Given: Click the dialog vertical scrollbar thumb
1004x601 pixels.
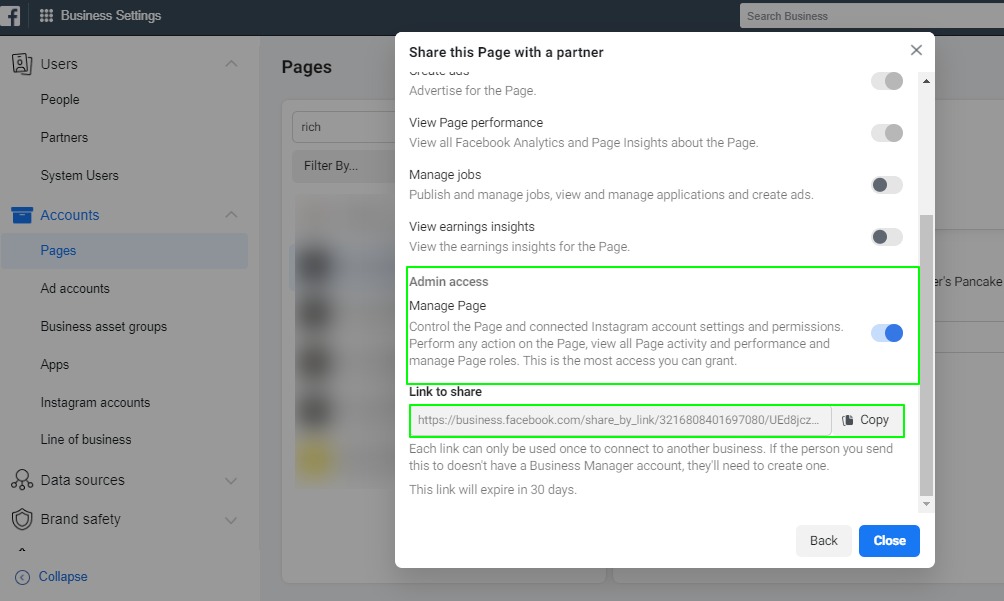Looking at the screenshot, I should tap(926, 355).
